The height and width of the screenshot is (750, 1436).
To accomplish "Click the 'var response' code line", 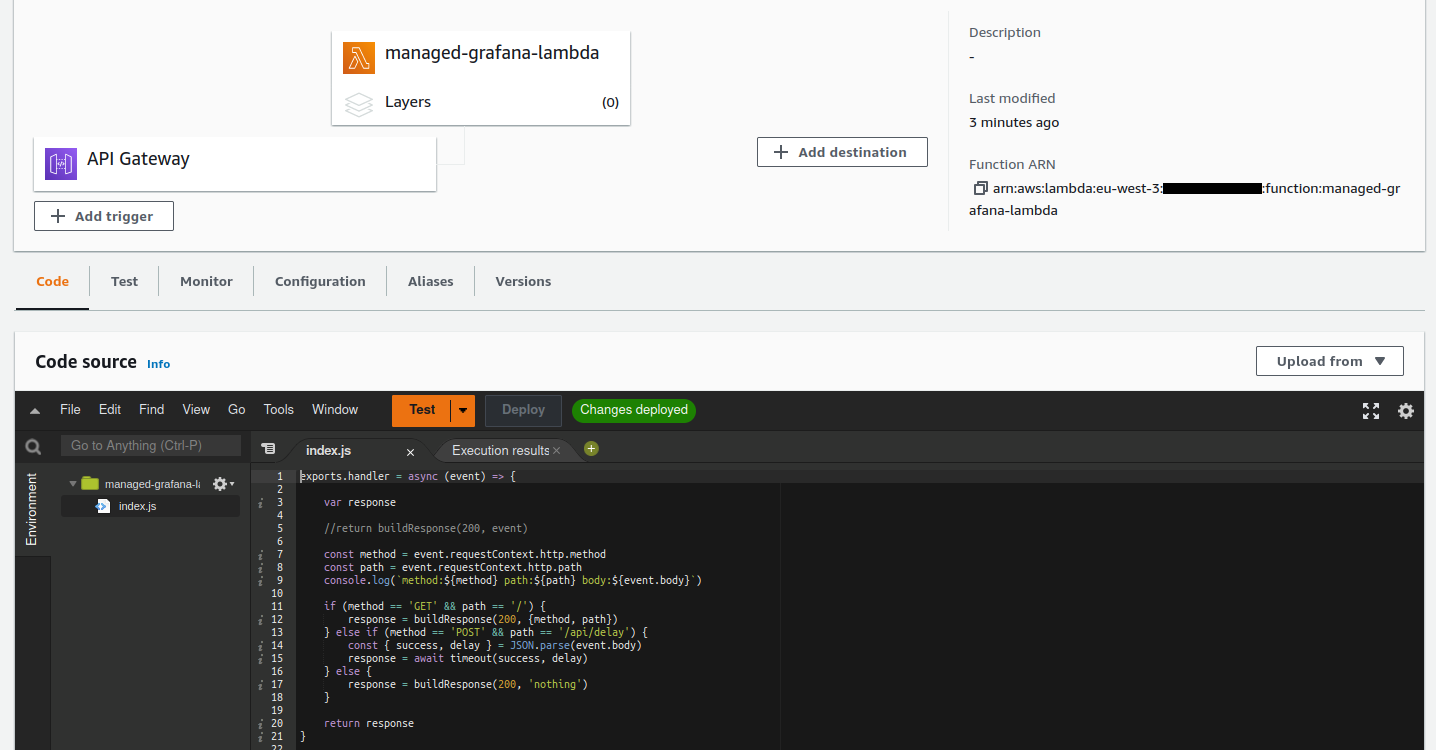I will point(360,503).
